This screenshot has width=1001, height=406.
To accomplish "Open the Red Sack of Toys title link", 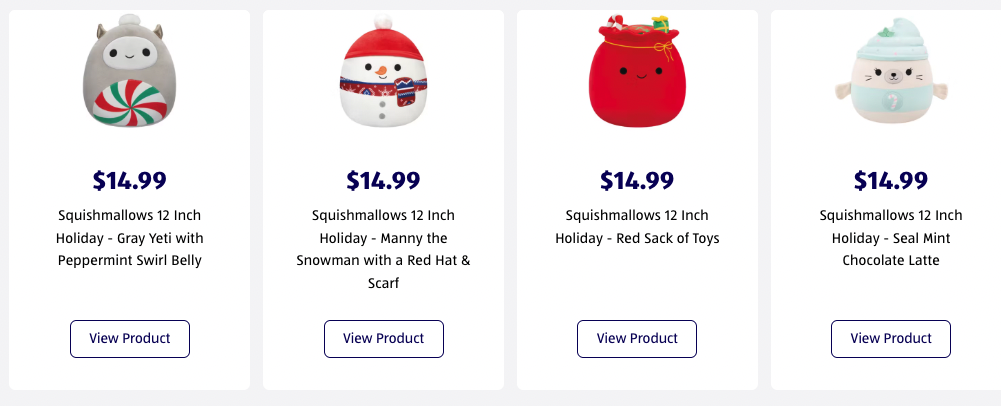I will pyautogui.click(x=637, y=227).
